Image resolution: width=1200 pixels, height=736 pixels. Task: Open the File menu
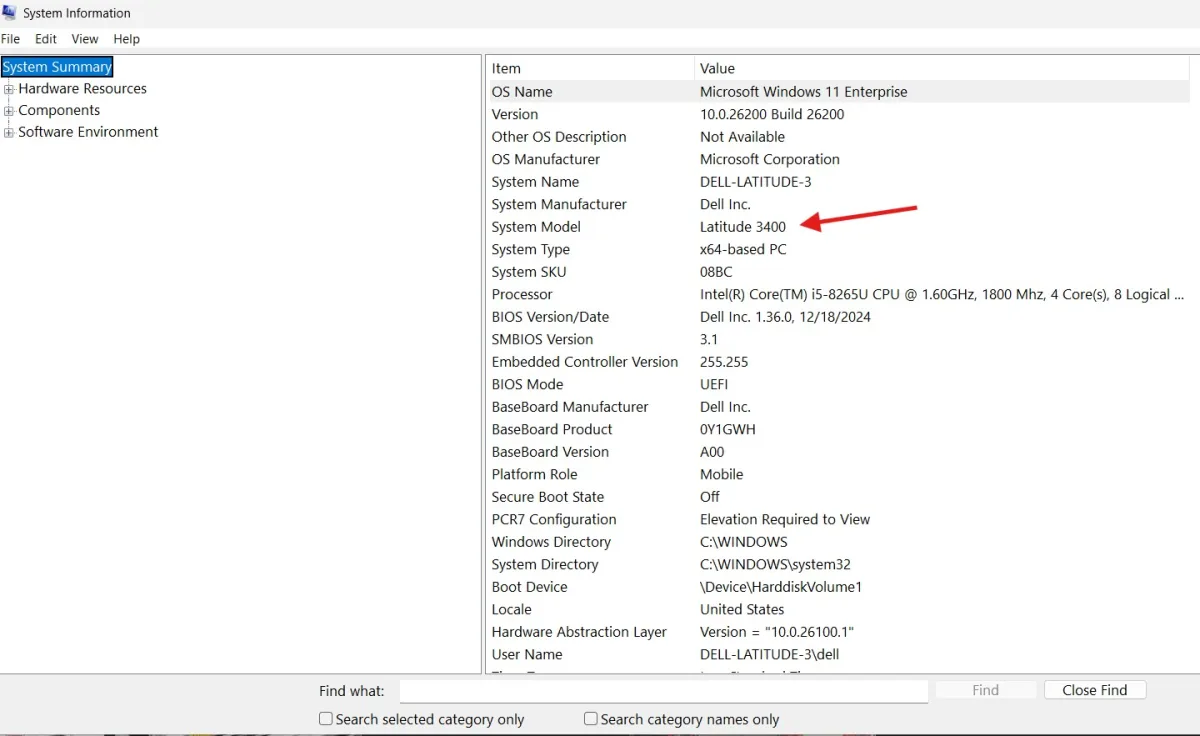[10, 39]
